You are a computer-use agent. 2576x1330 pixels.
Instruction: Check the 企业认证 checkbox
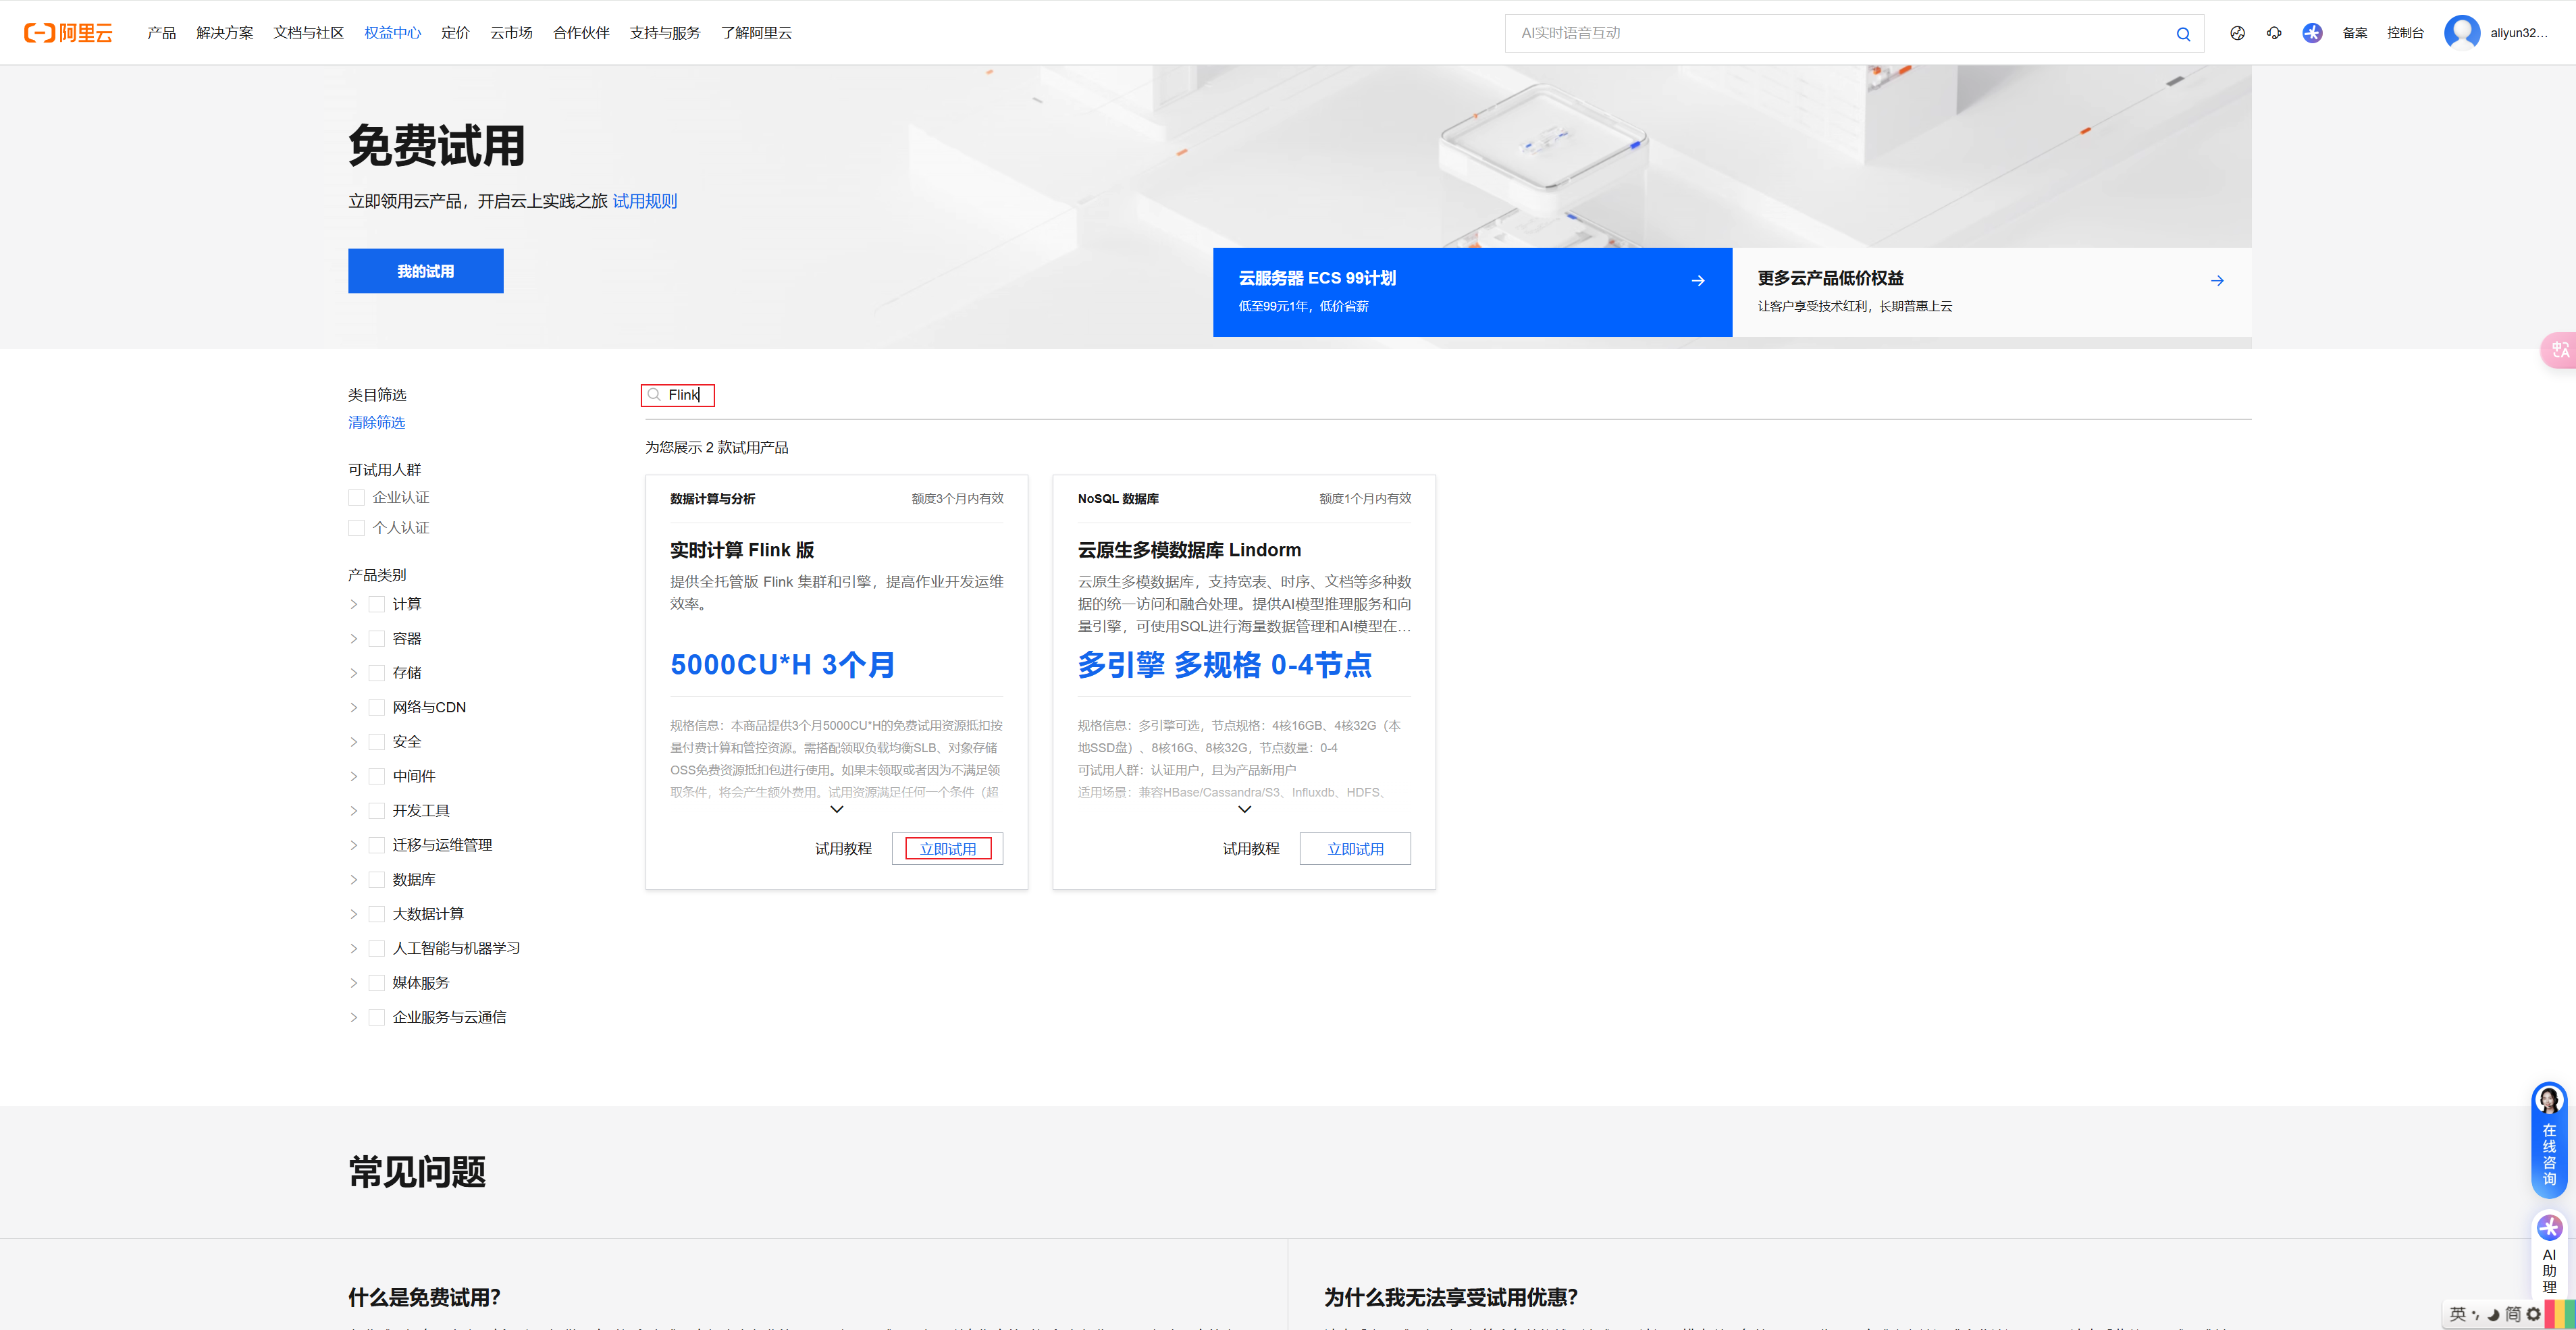tap(356, 498)
